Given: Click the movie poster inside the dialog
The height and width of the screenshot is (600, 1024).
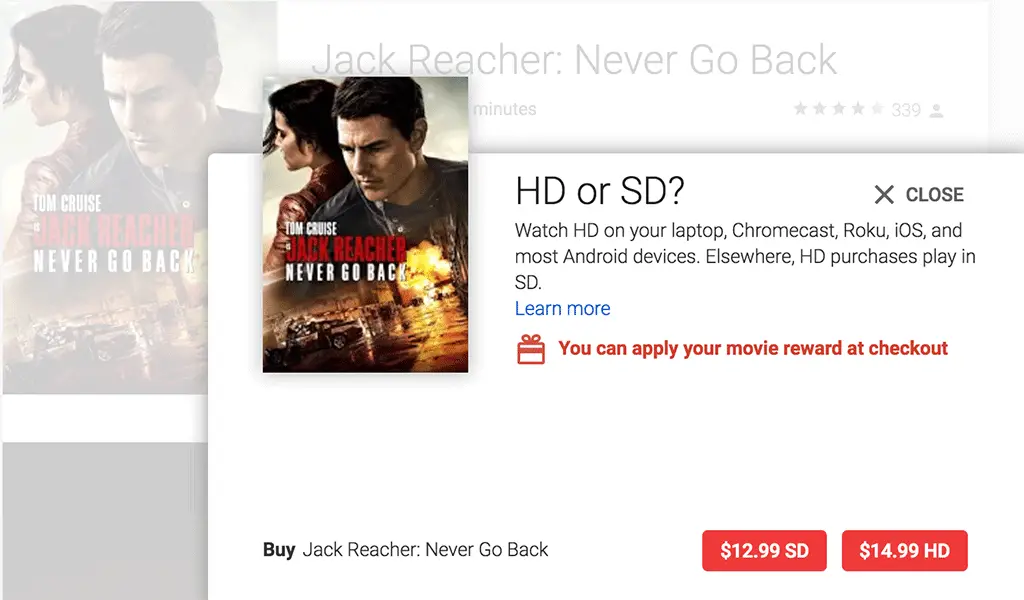Looking at the screenshot, I should coord(365,225).
